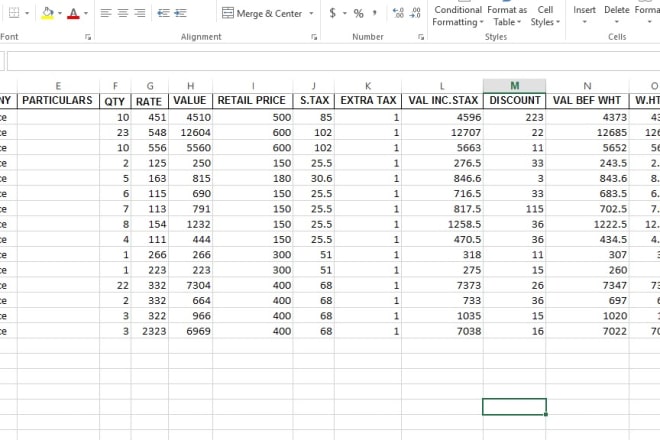This screenshot has height=440, width=660.
Task: Click the VAL INC.STAX header cell
Action: (x=442, y=101)
